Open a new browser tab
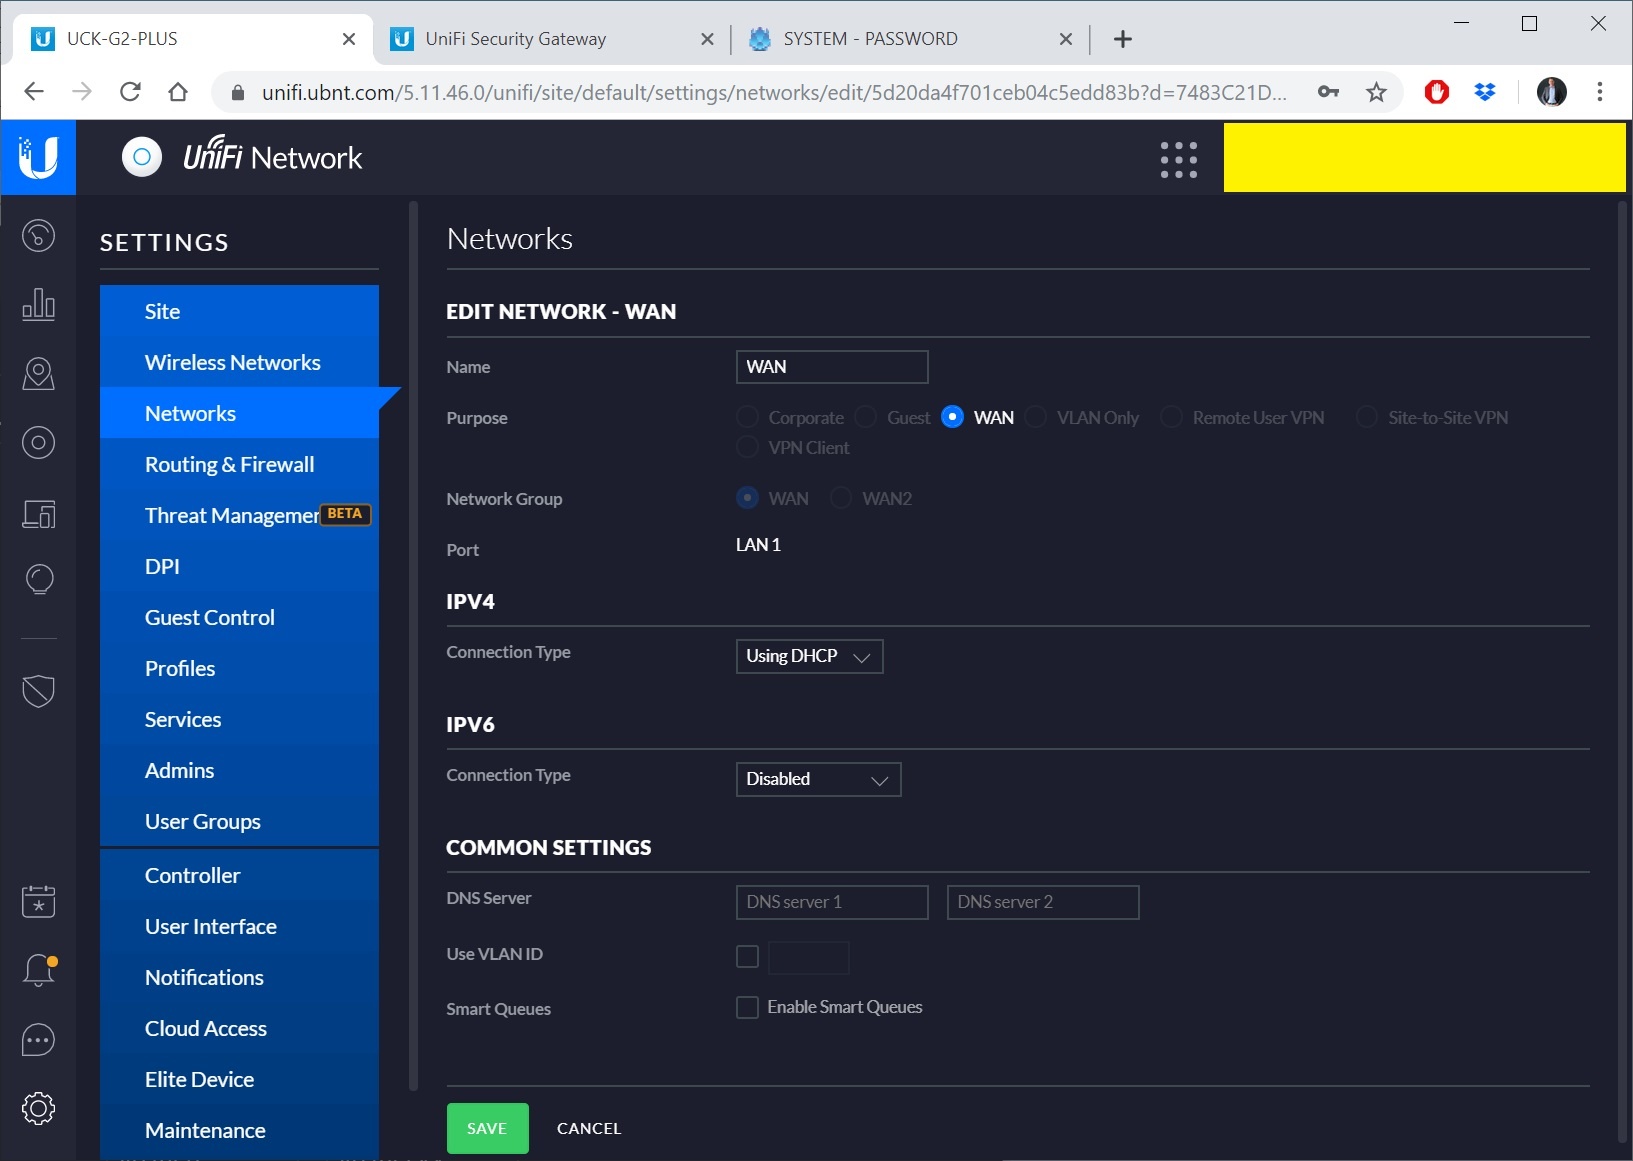 [1123, 39]
